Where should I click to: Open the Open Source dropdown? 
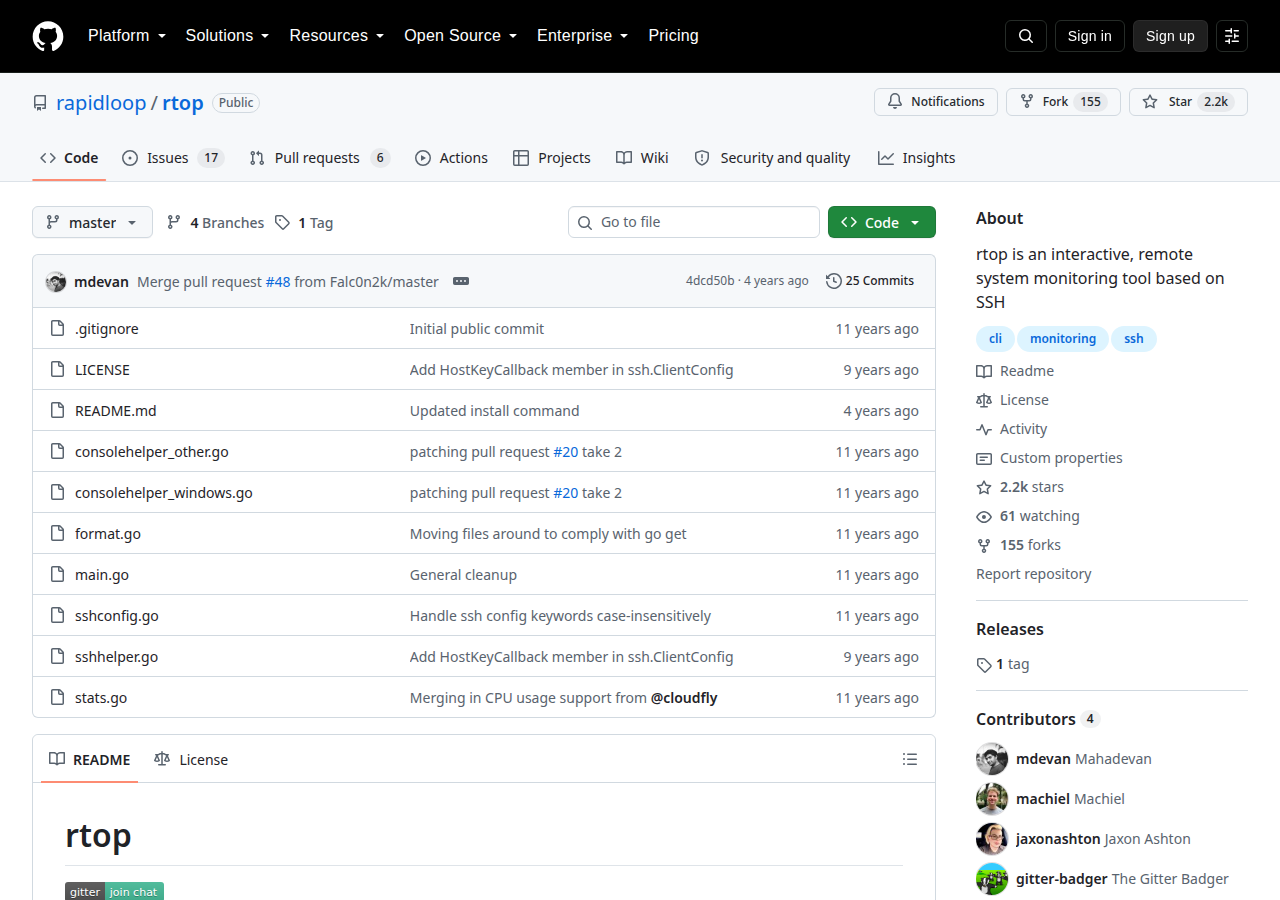(461, 36)
